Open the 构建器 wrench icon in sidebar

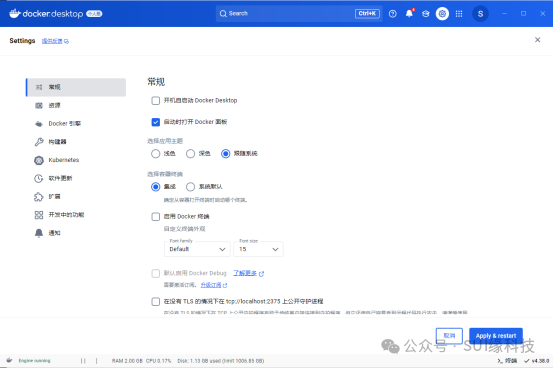(39, 142)
